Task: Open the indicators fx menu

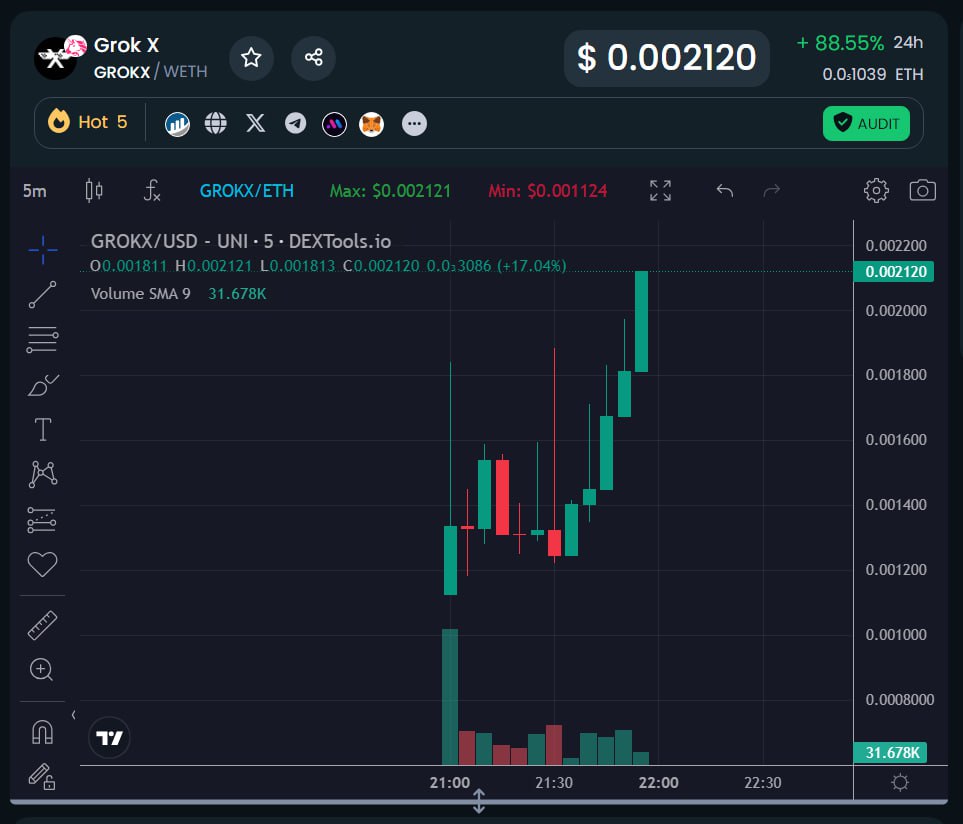Action: pos(152,191)
